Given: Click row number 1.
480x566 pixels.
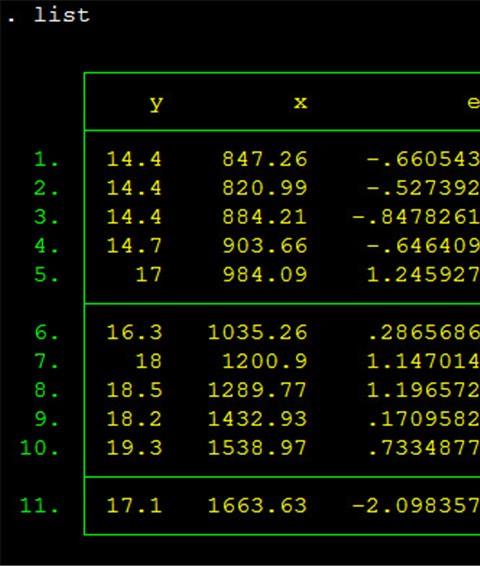Looking at the screenshot, I should coord(46,159).
